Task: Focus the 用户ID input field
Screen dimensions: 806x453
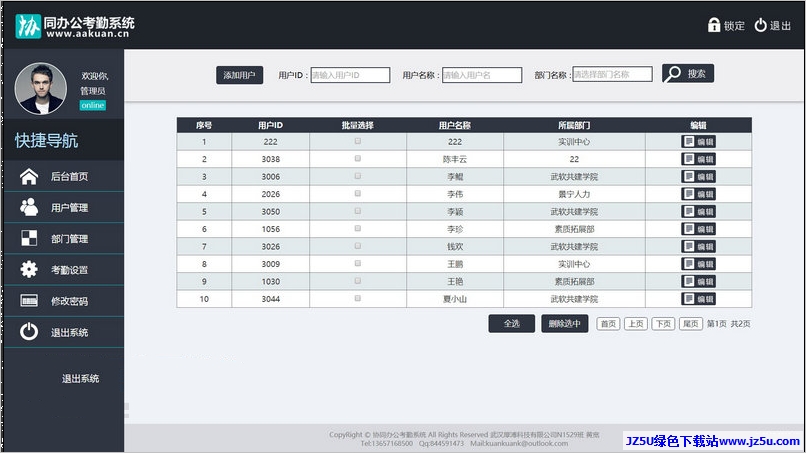Action: click(x=350, y=75)
